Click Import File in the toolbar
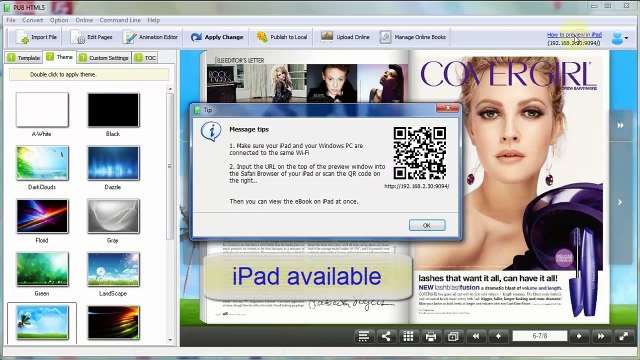The width and height of the screenshot is (640, 360). (x=36, y=37)
